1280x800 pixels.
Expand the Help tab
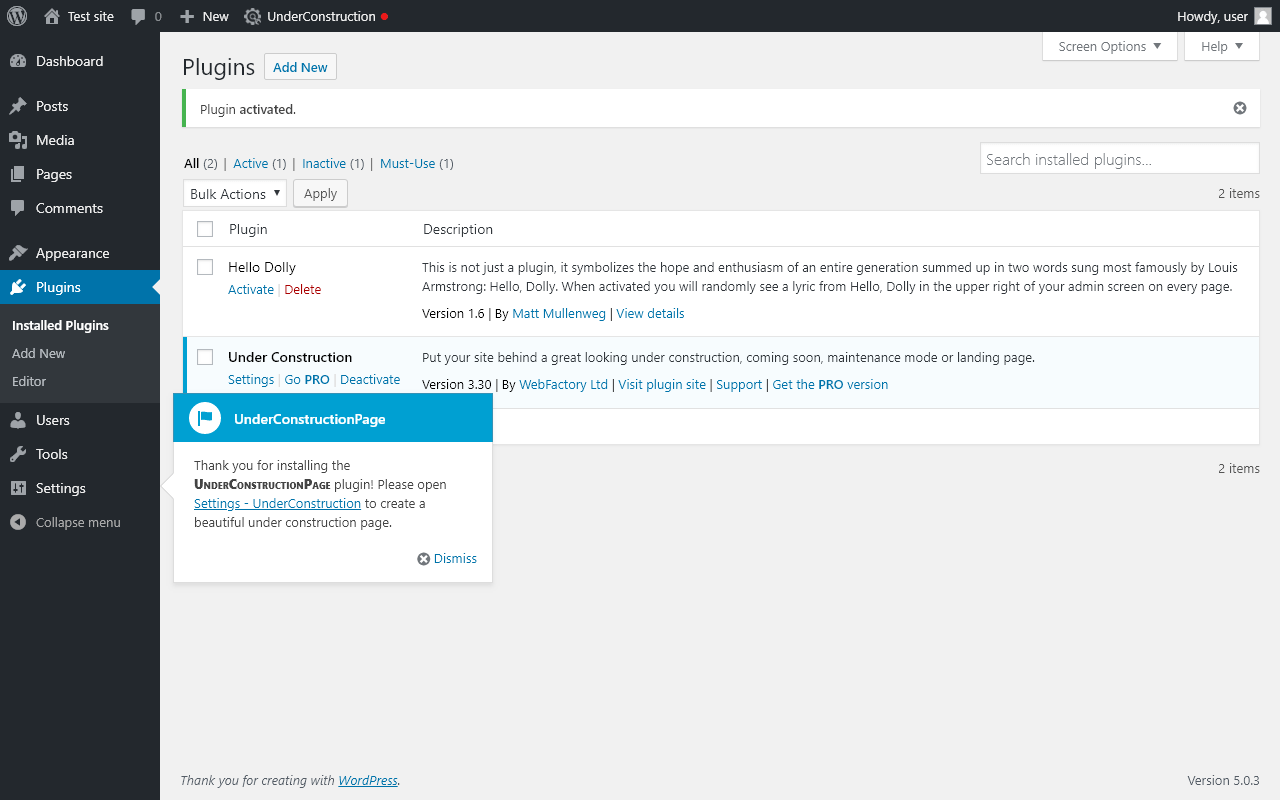coord(1221,46)
